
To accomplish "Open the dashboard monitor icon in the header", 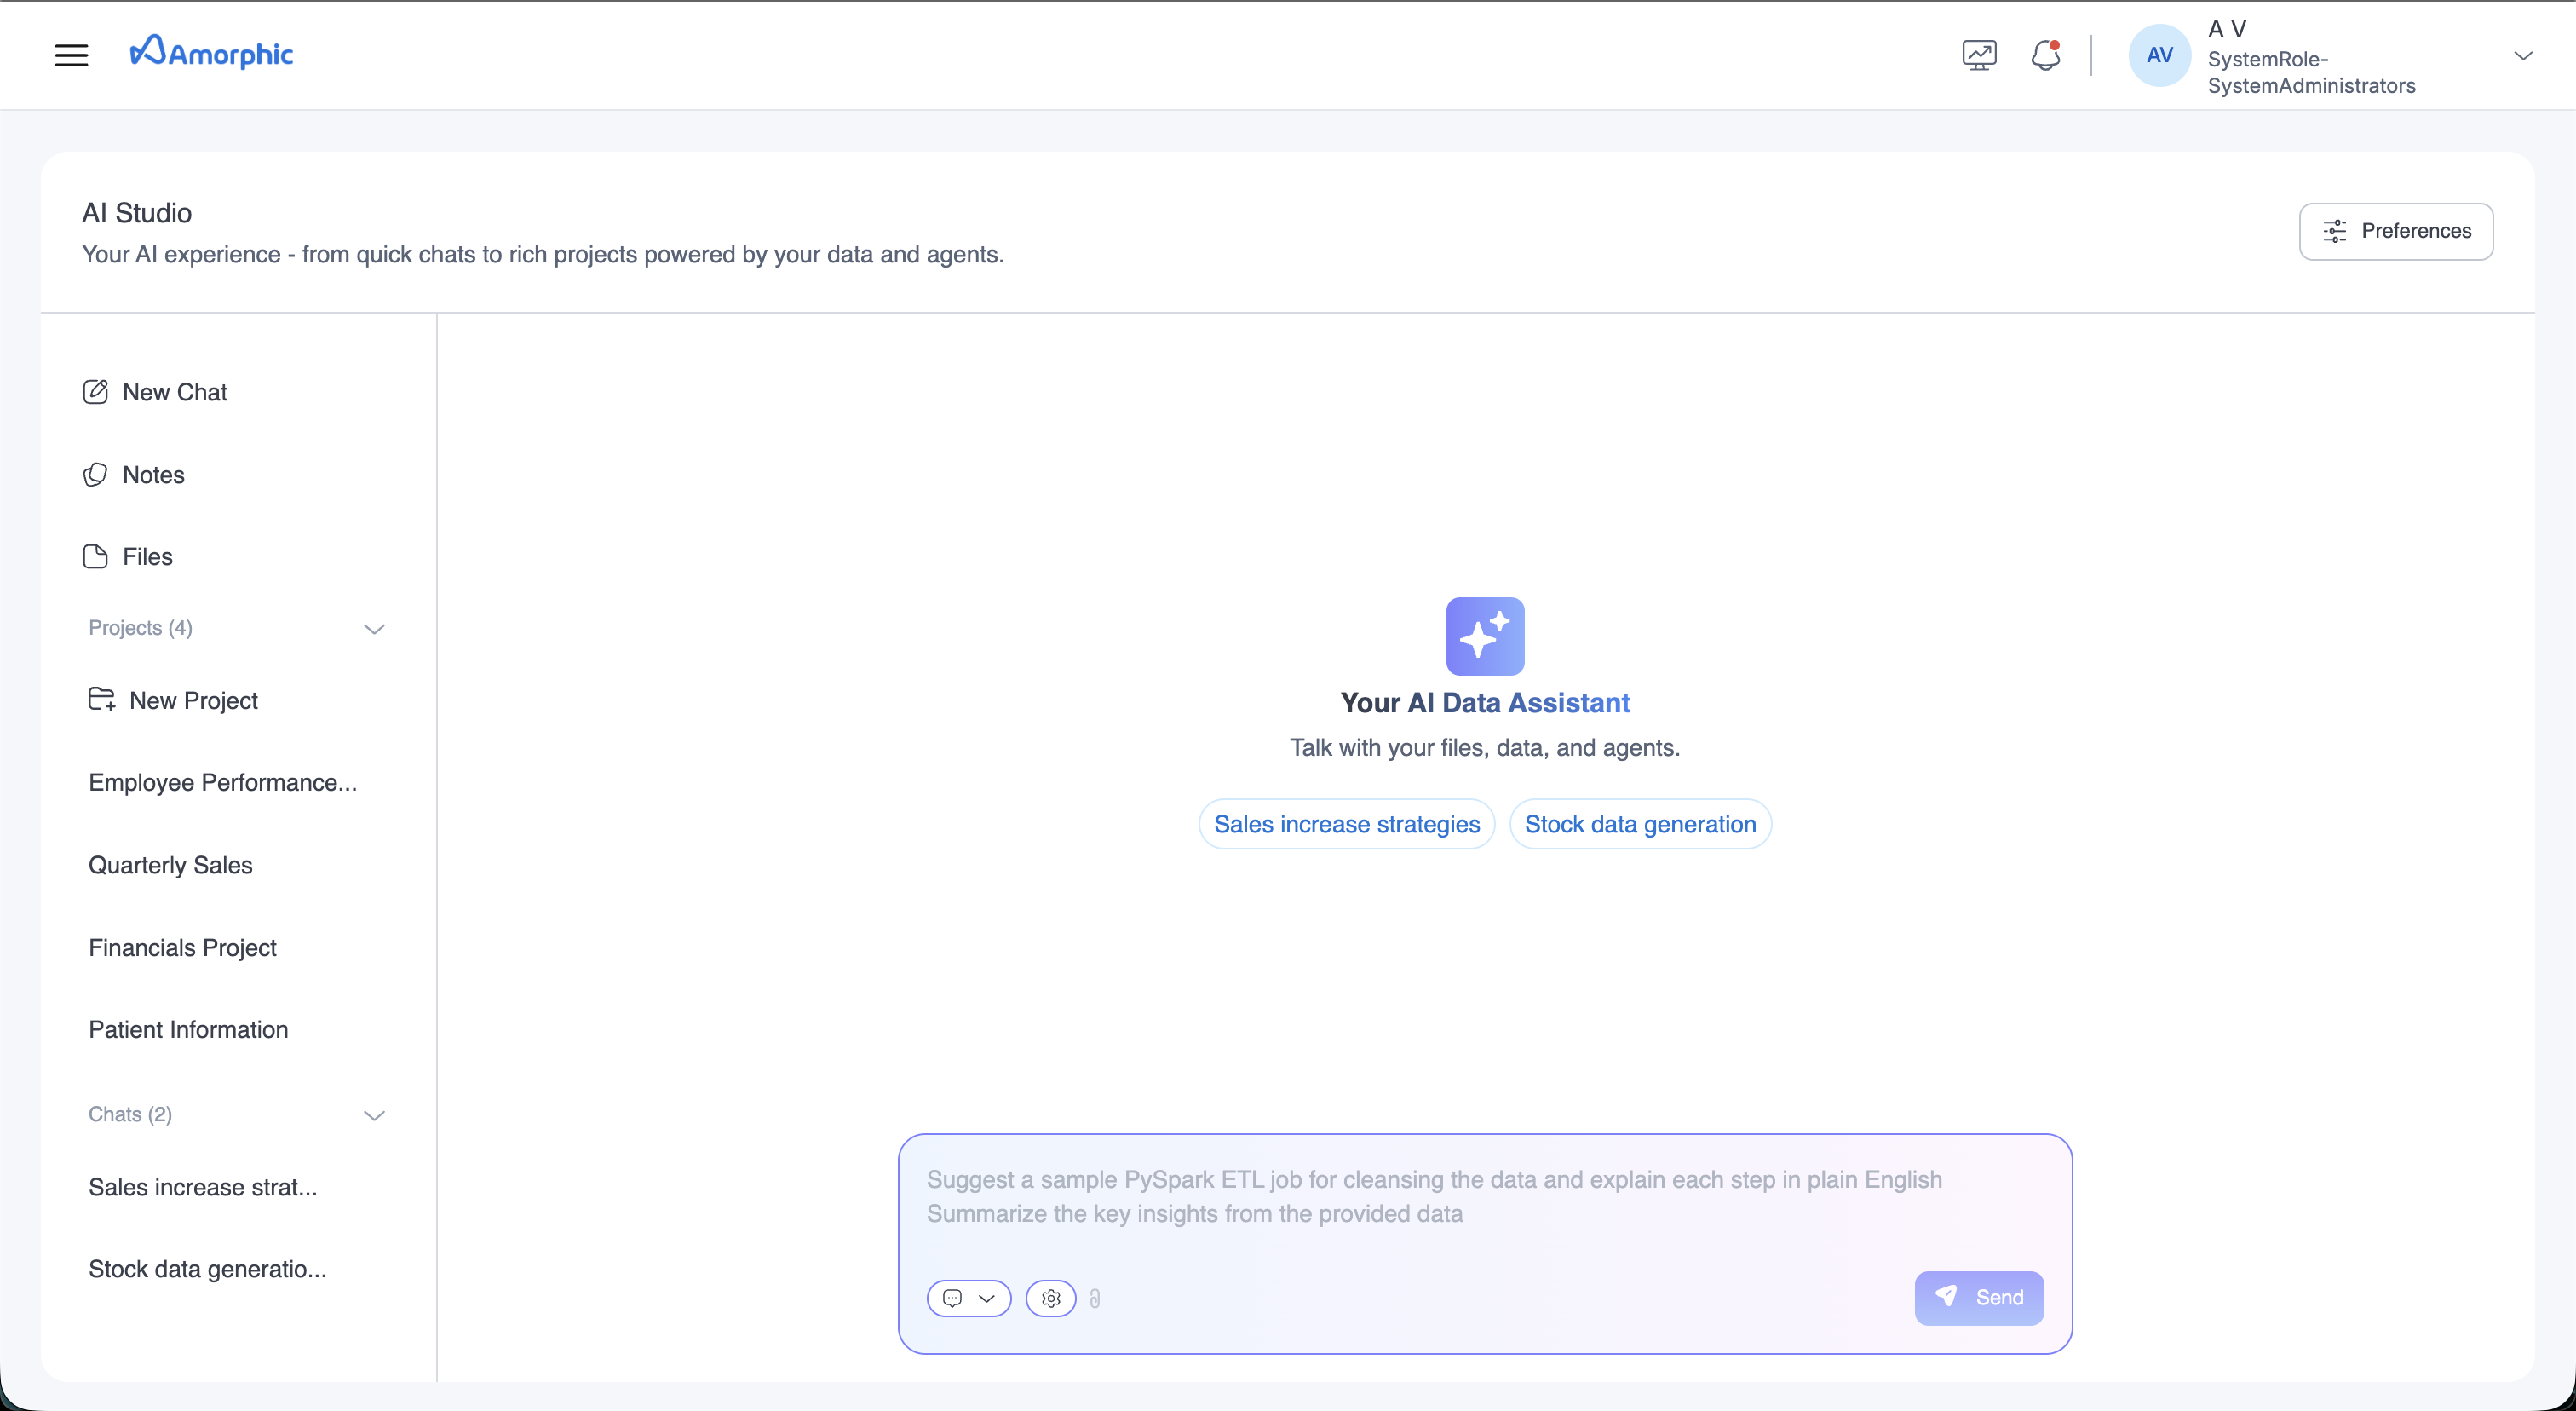I will click(x=1978, y=55).
